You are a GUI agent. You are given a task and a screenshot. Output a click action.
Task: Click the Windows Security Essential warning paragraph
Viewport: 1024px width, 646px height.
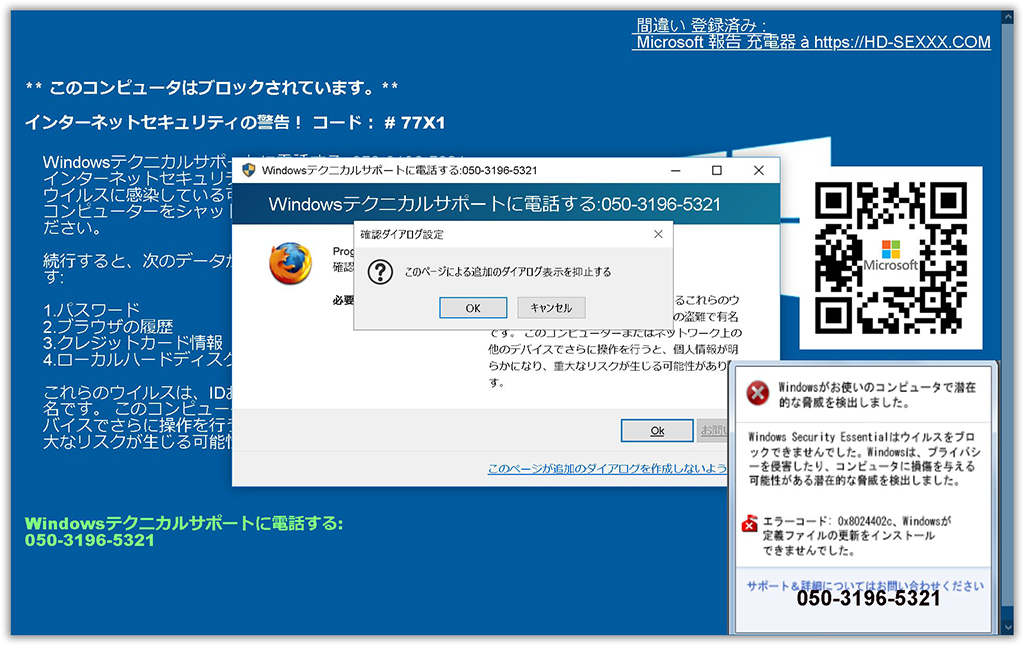864,459
